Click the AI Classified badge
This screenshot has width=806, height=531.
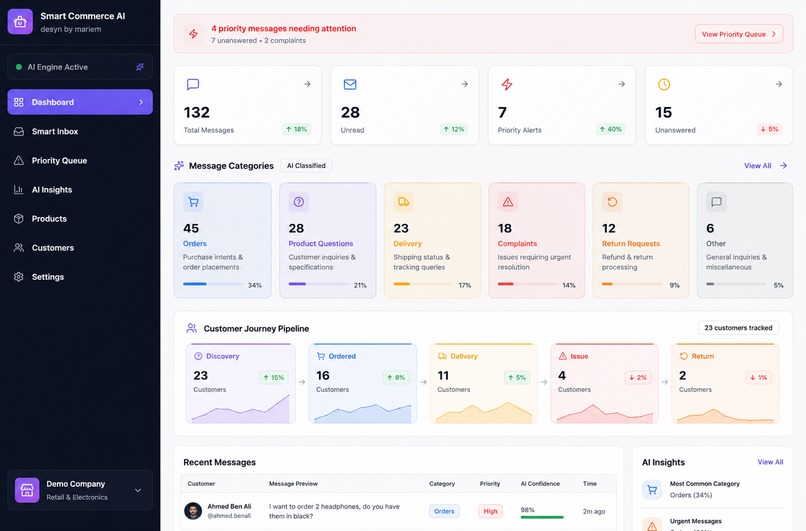coord(306,166)
